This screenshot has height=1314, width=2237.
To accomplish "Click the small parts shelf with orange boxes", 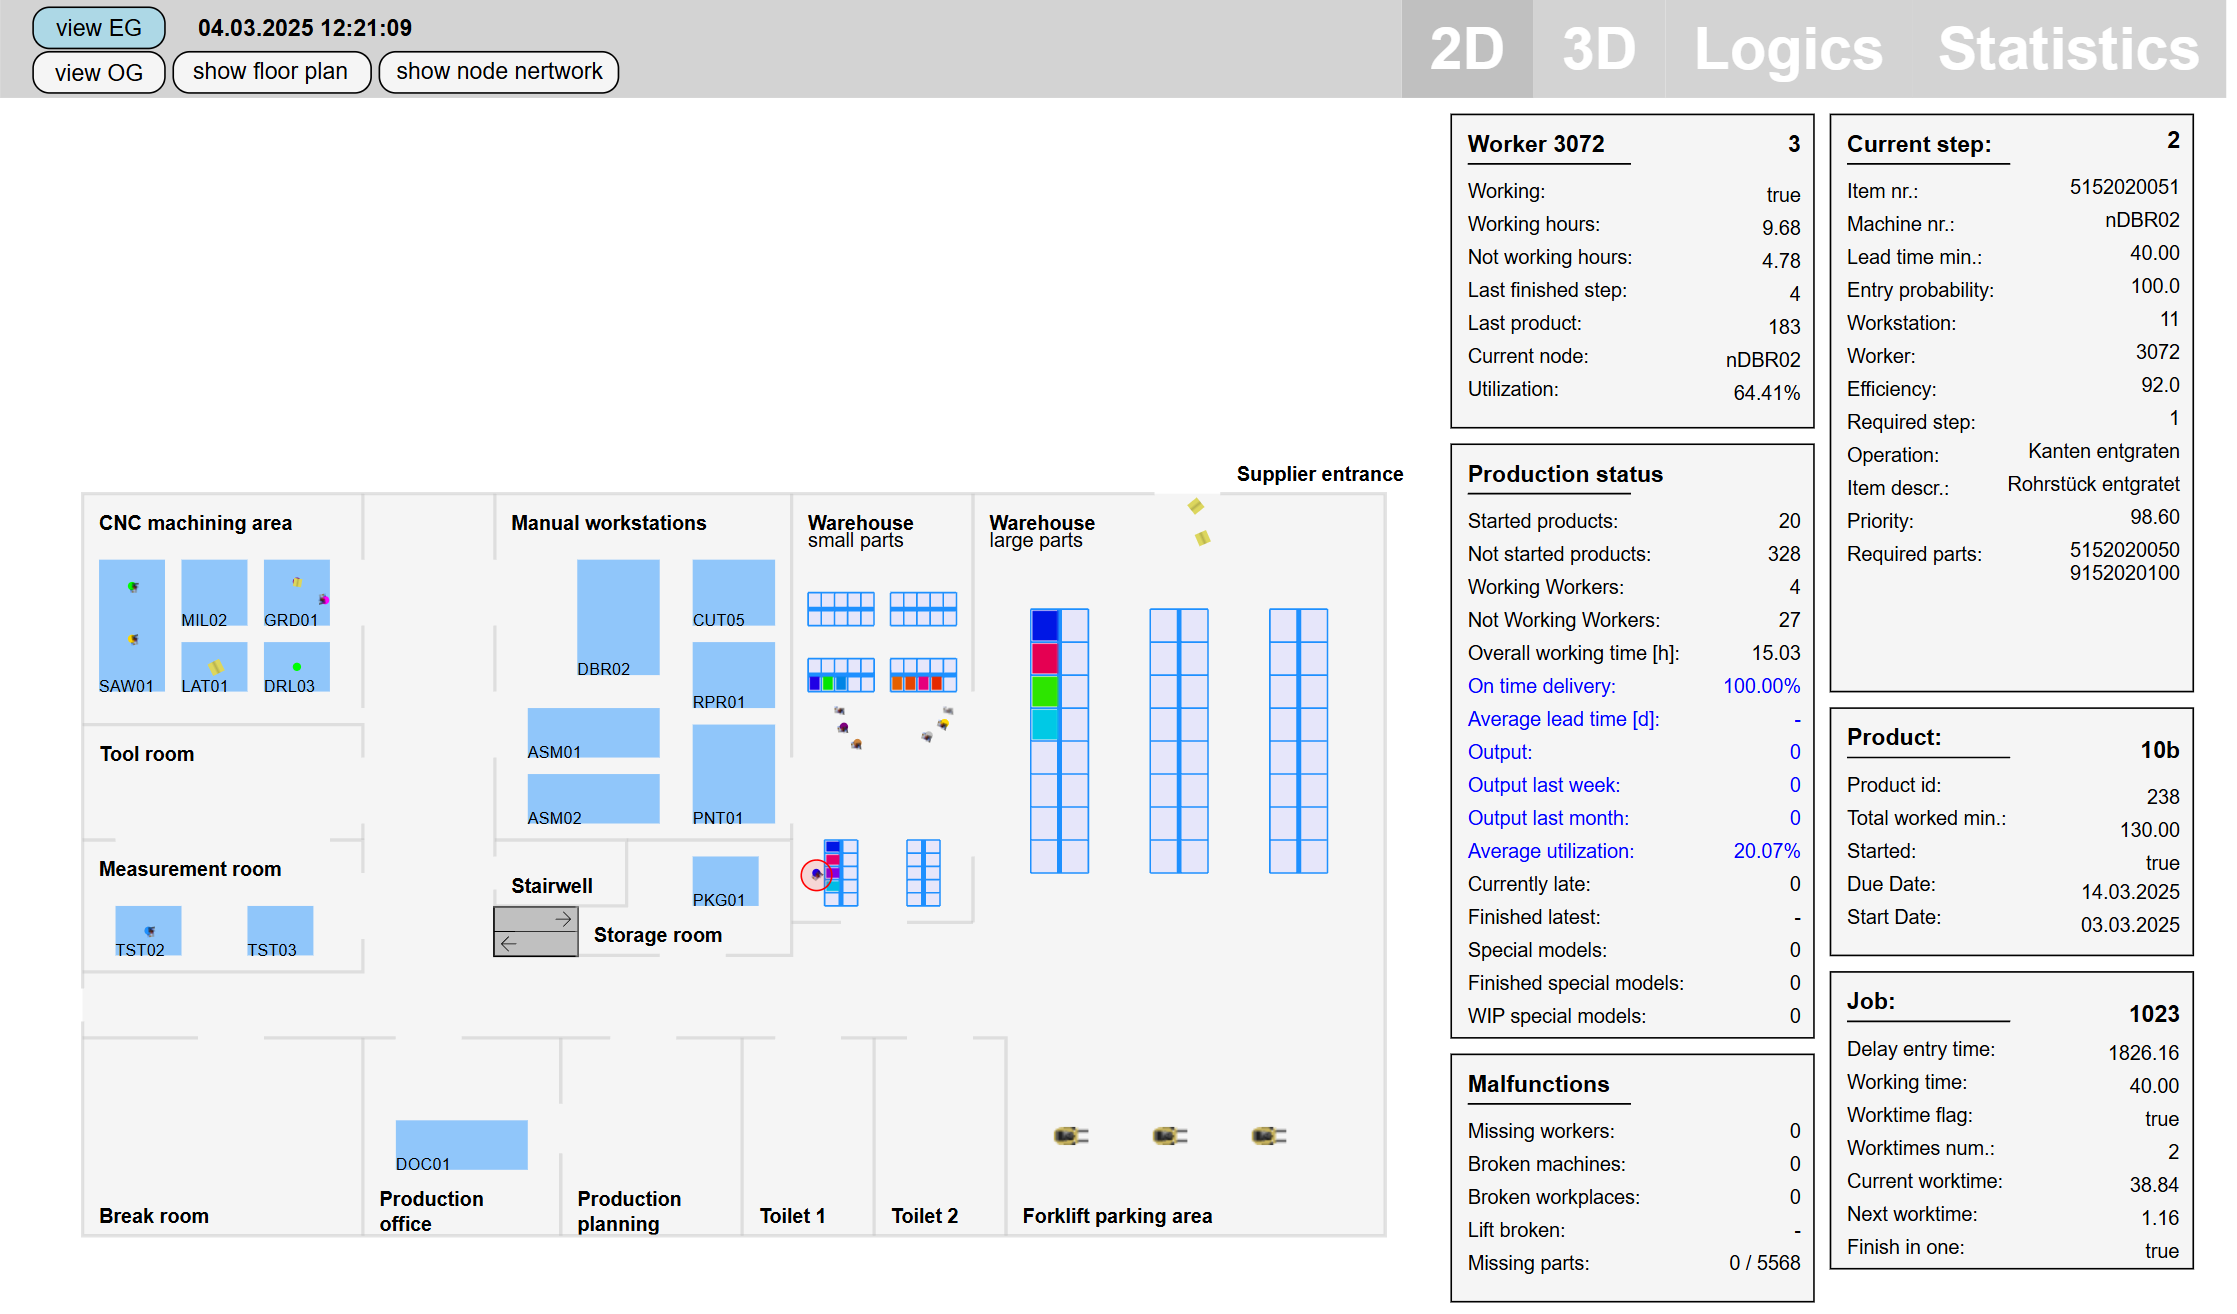I will 923,675.
